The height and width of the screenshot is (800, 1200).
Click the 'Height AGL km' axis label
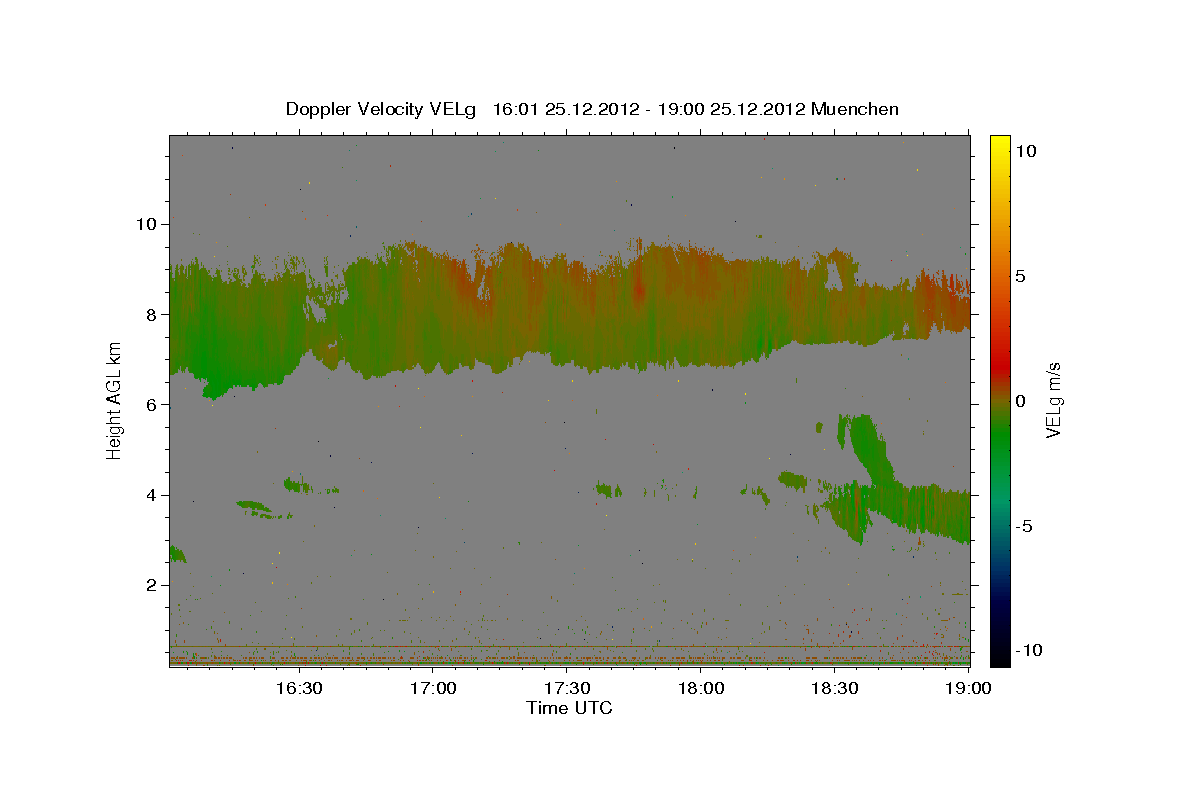[115, 400]
